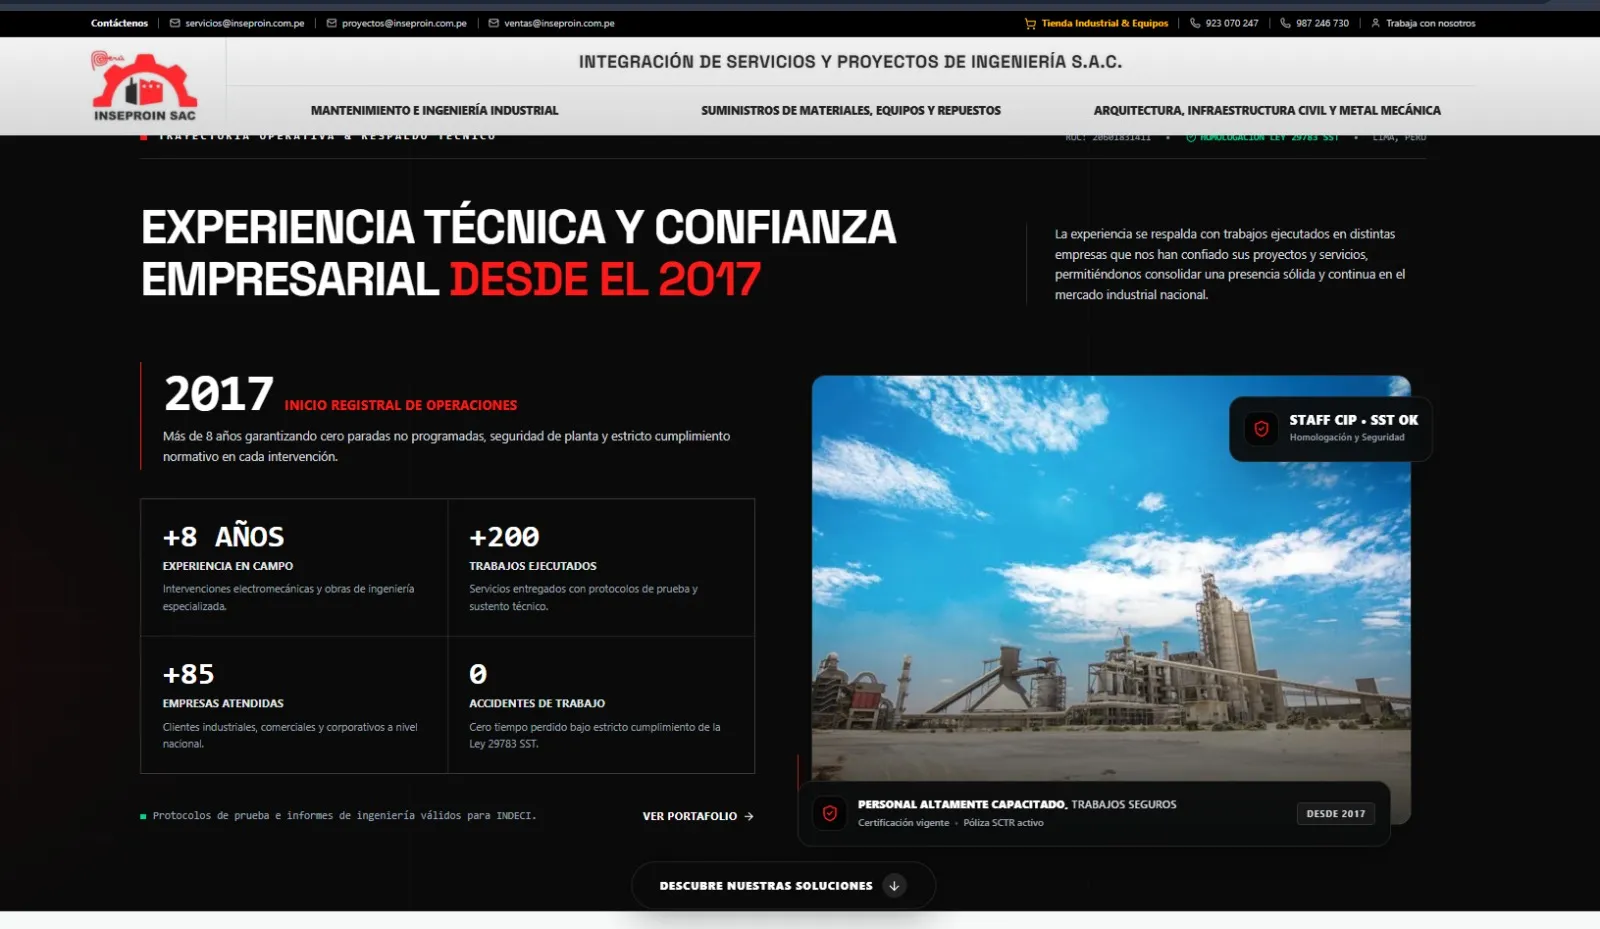This screenshot has width=1600, height=929.
Task: Click 'Protocolos de prueba e informes' note
Action: tap(344, 816)
